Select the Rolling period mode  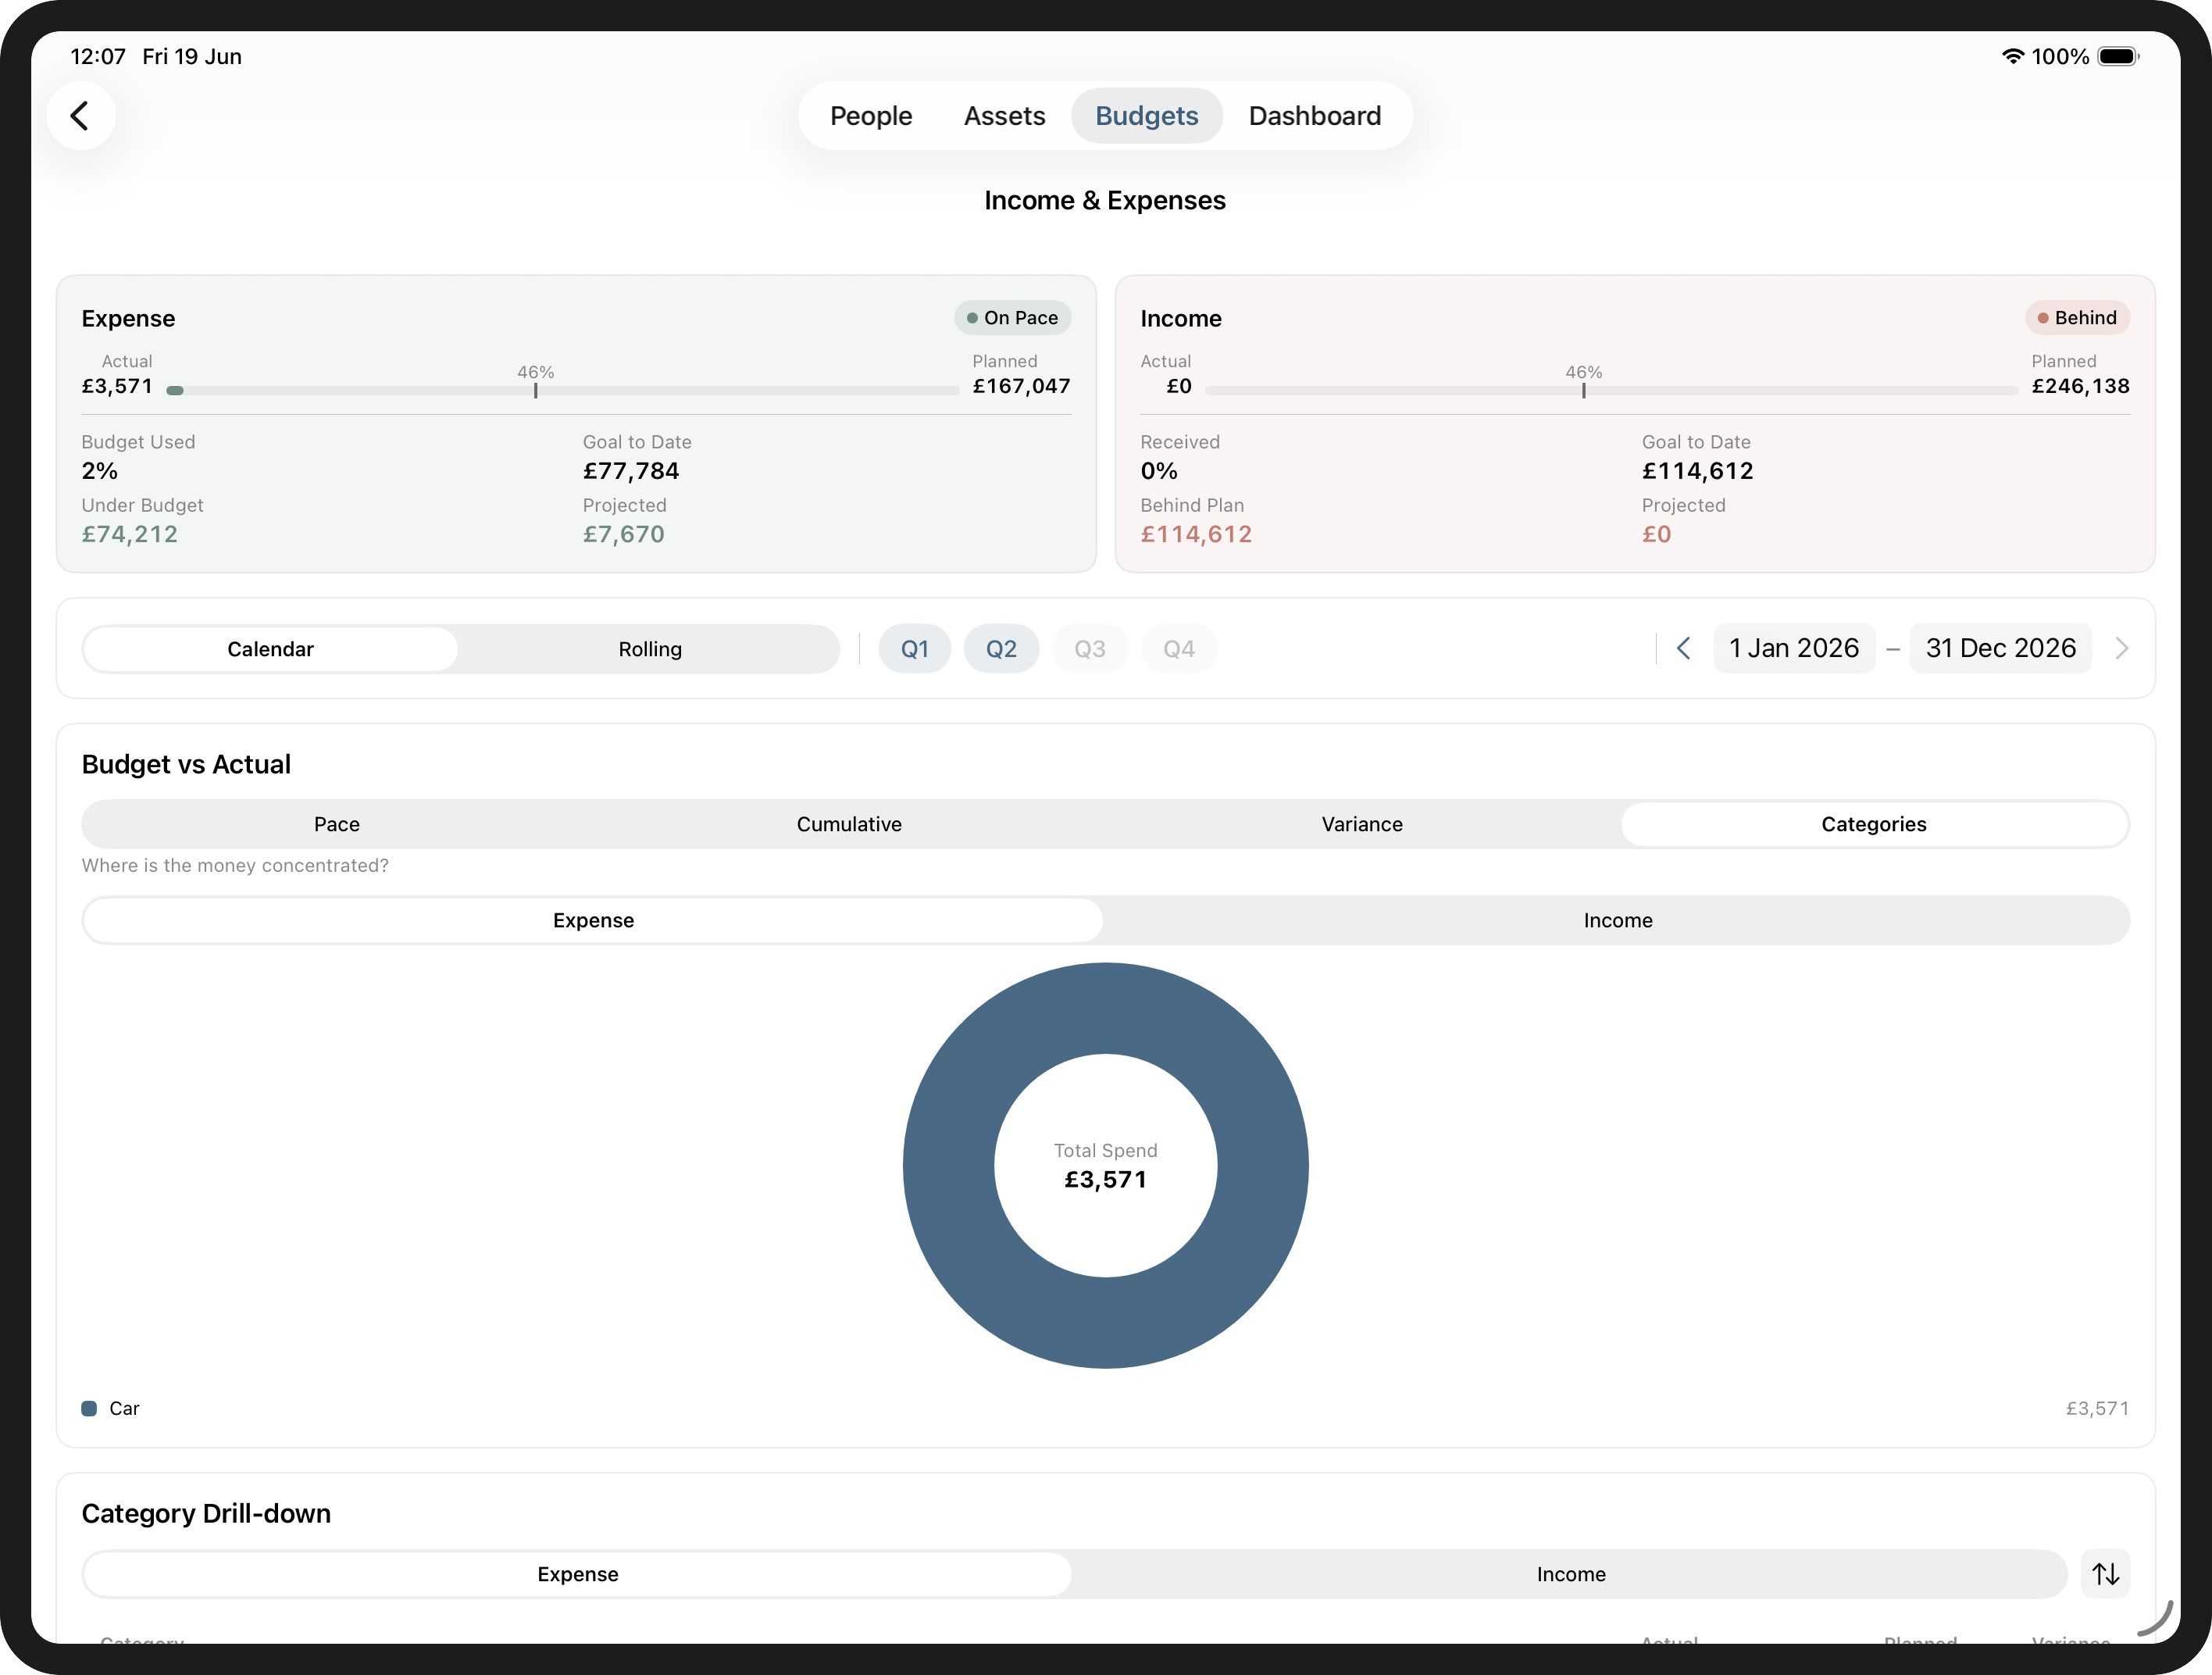(650, 649)
